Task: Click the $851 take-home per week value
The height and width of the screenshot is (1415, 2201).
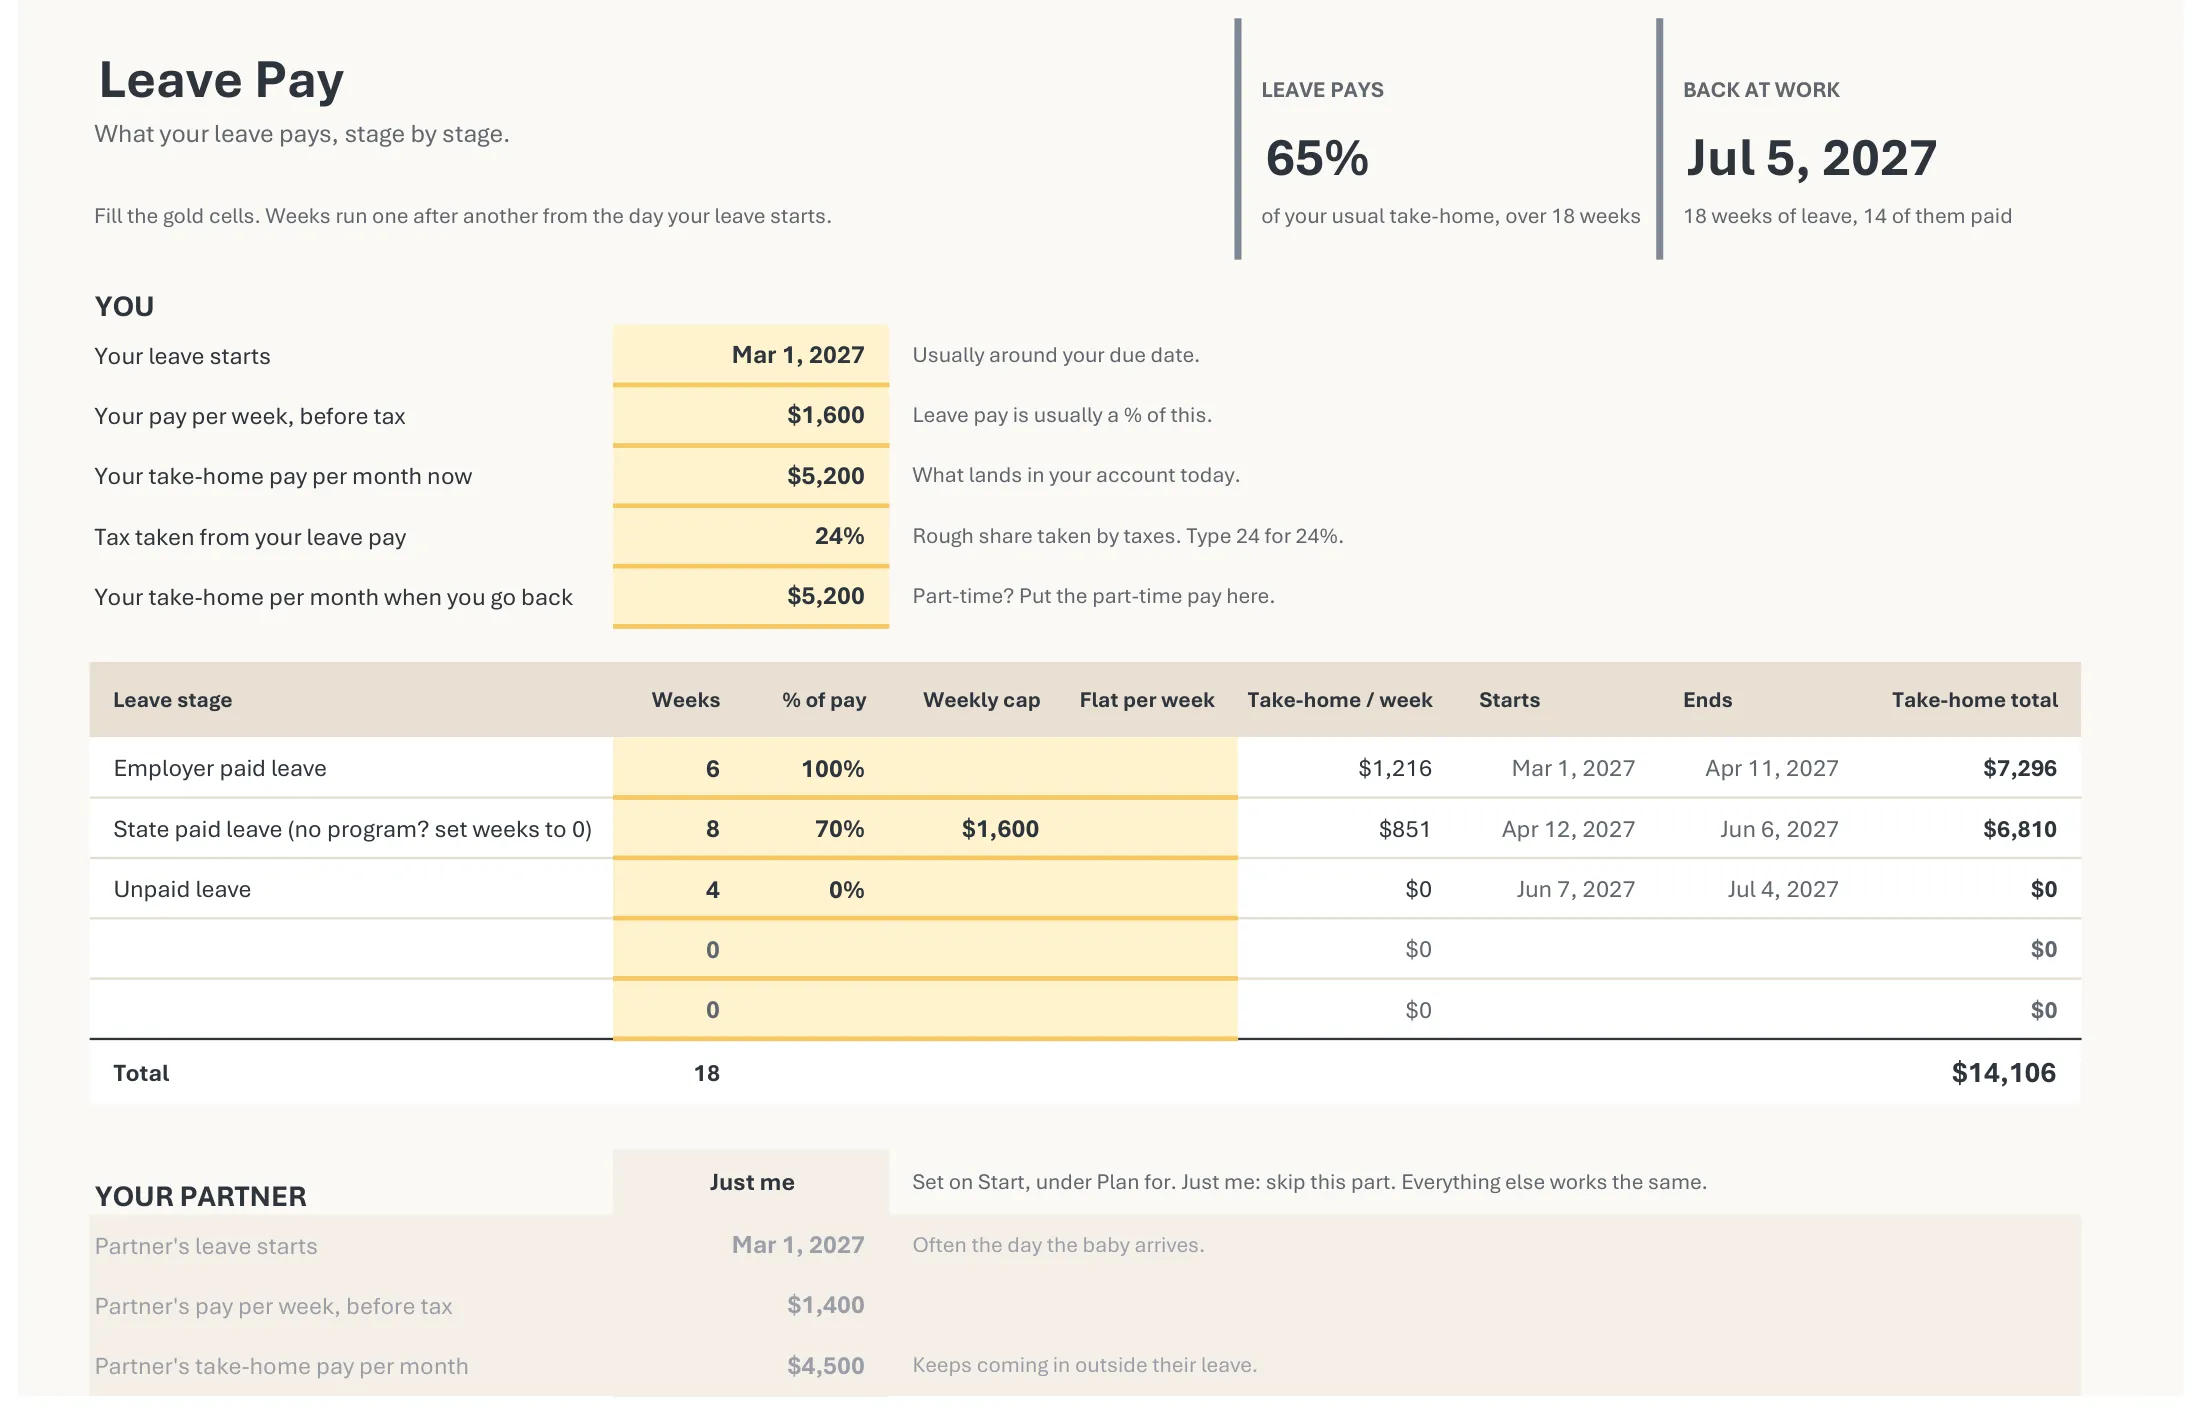Action: coord(1404,829)
